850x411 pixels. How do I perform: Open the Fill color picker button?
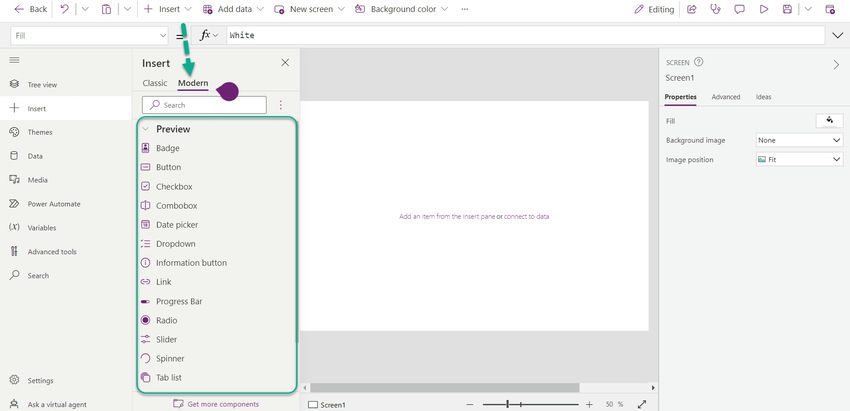click(829, 121)
